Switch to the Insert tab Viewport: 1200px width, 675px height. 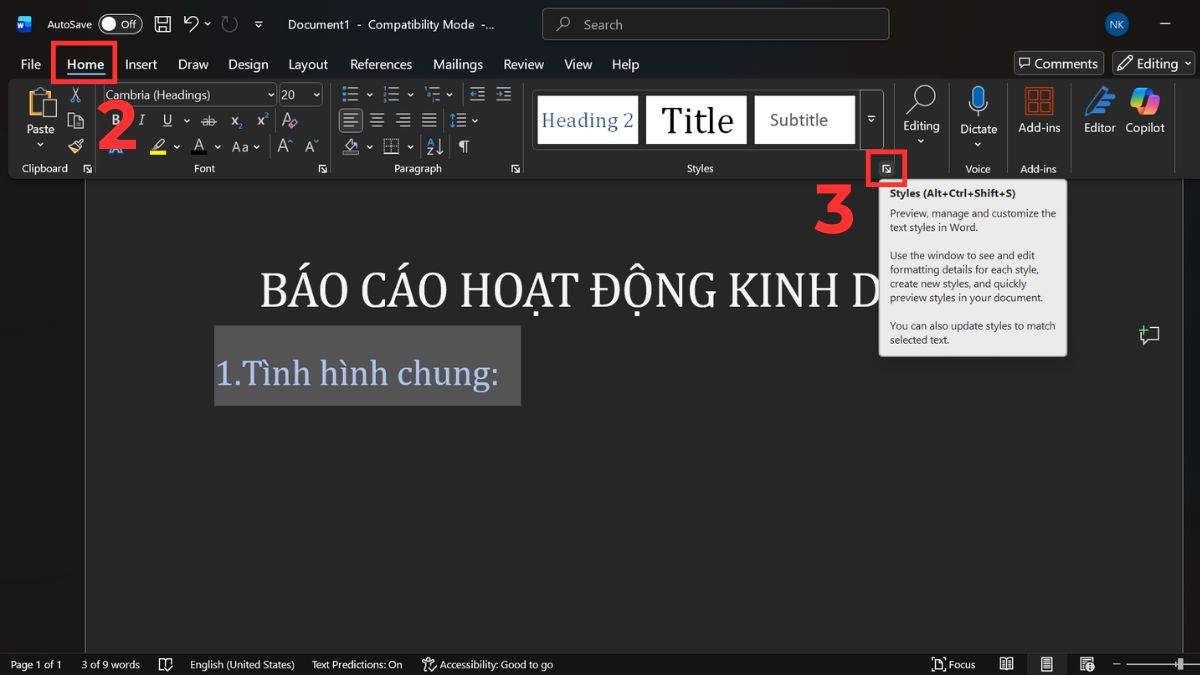pyautogui.click(x=141, y=63)
